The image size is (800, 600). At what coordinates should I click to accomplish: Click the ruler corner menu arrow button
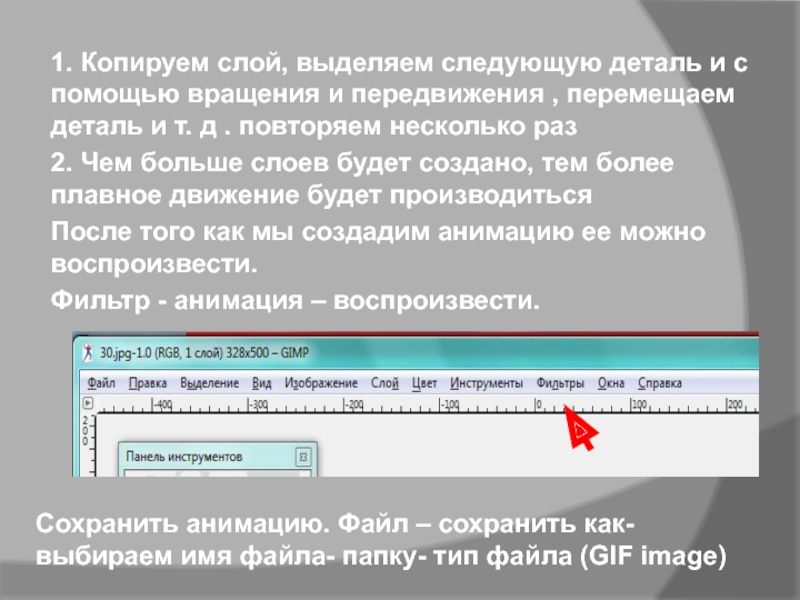(88, 403)
